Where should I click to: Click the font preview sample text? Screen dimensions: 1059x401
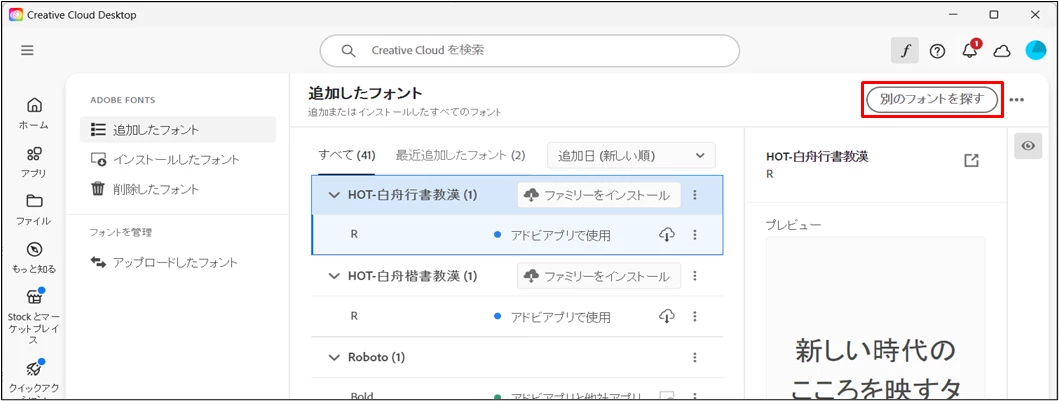point(875,371)
